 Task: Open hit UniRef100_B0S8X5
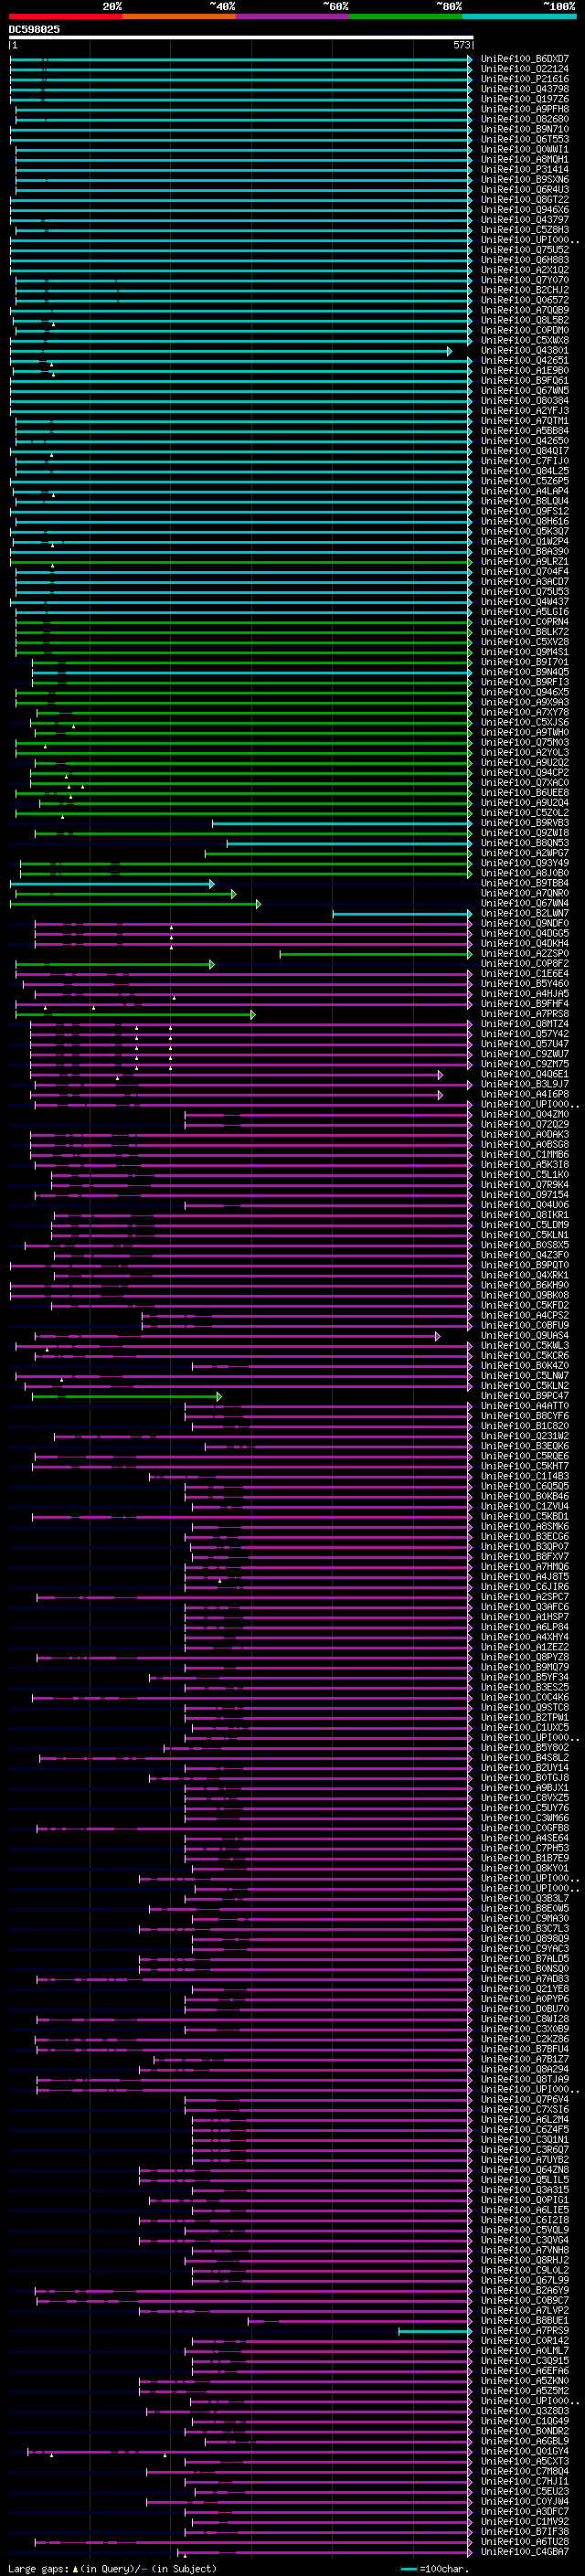coord(525,1246)
